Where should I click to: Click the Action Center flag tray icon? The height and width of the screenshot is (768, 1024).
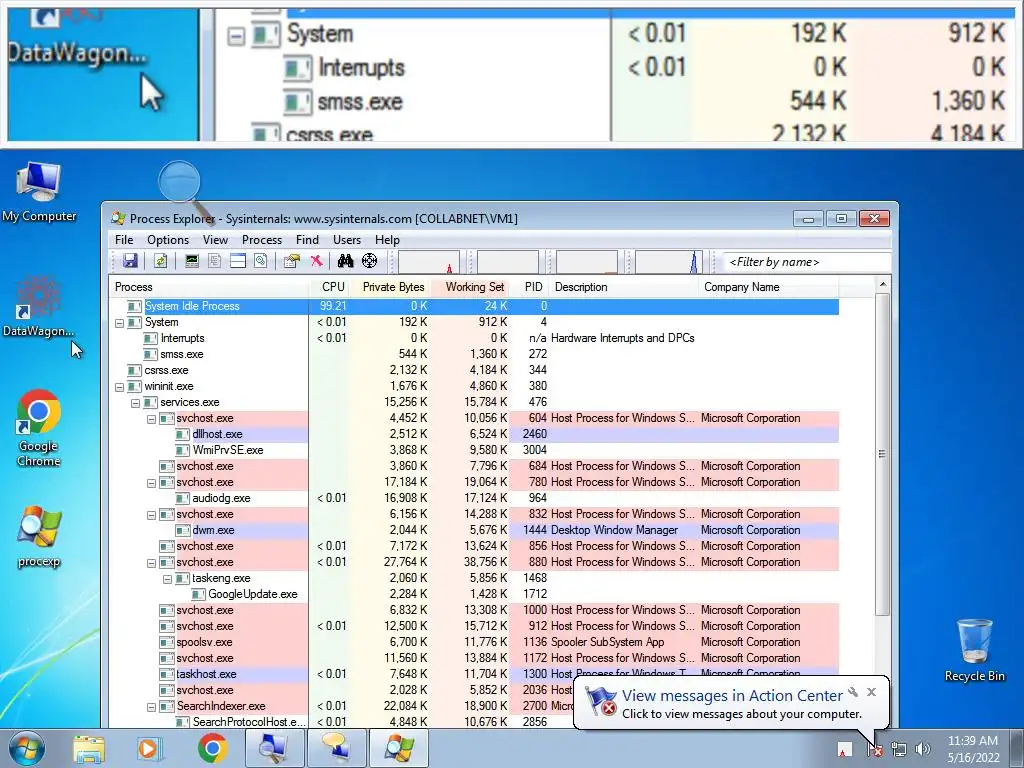click(874, 749)
